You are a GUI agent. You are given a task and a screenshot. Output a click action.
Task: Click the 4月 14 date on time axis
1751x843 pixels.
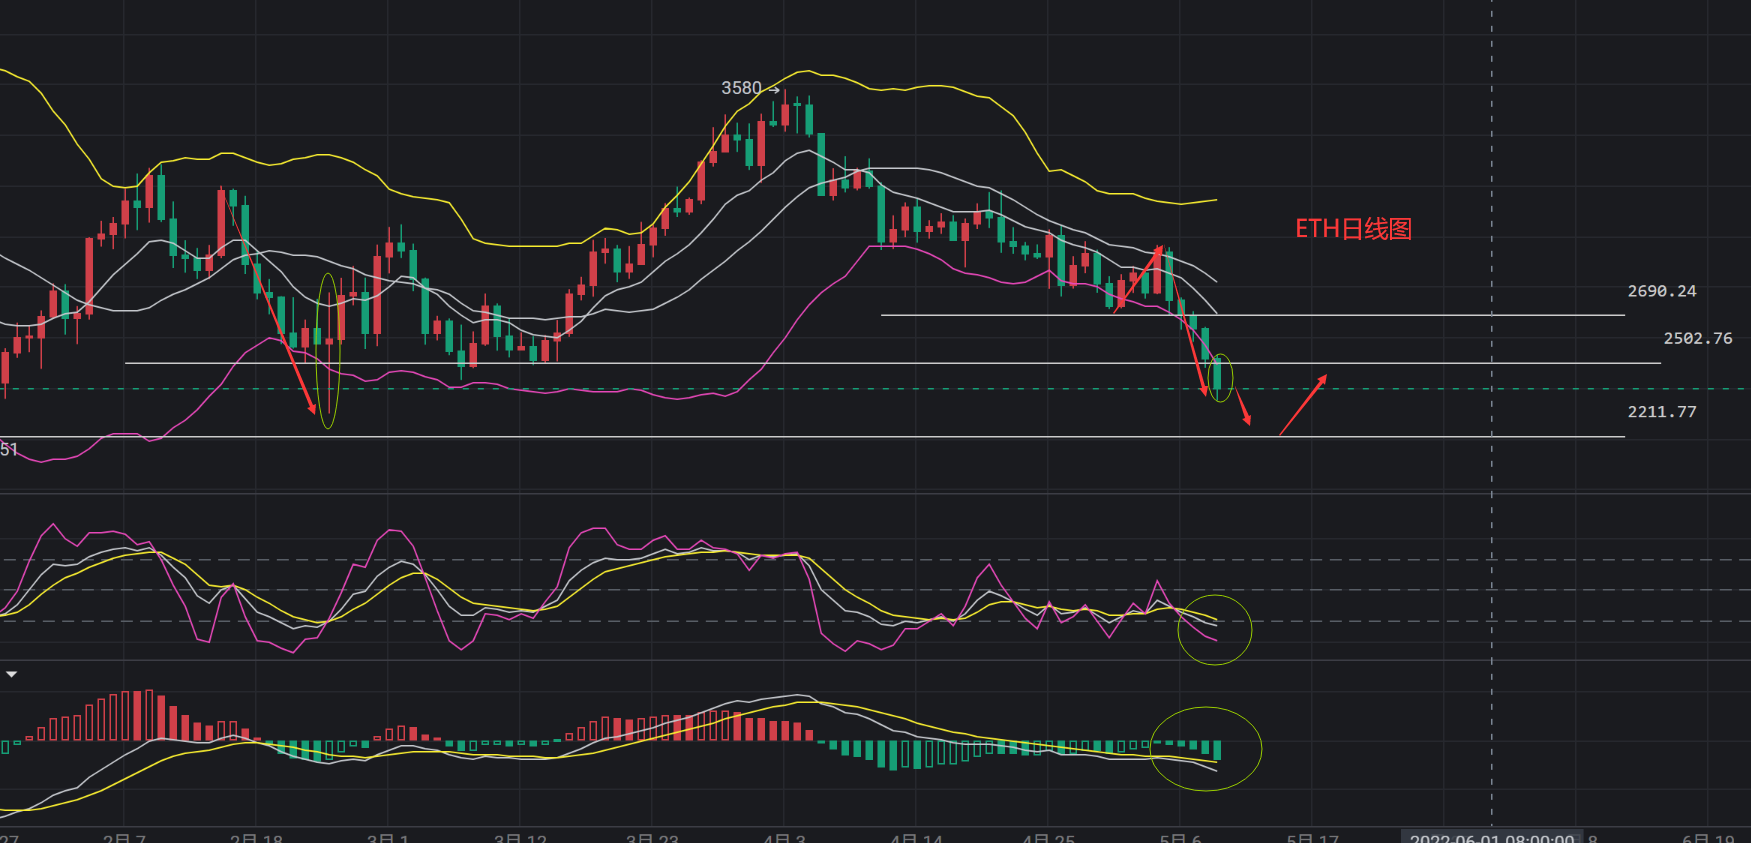(916, 838)
